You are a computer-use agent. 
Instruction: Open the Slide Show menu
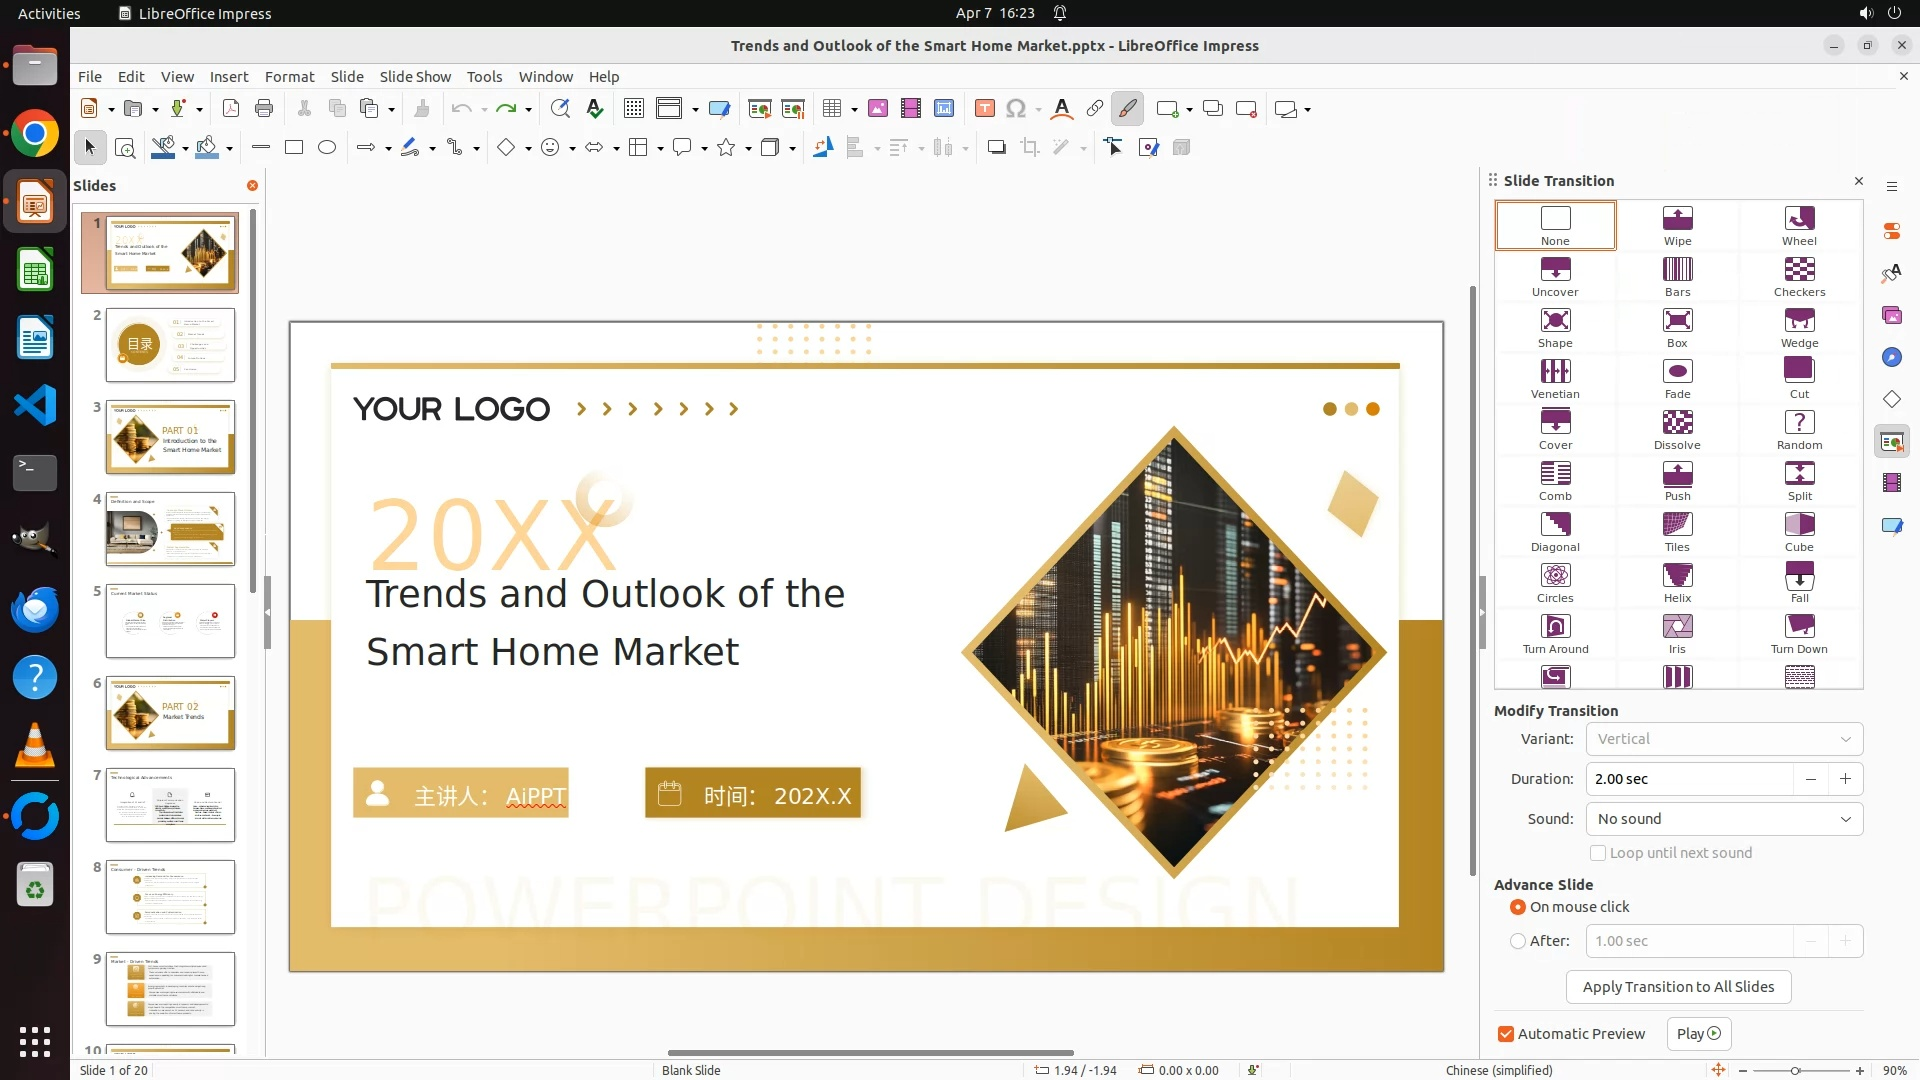[414, 77]
